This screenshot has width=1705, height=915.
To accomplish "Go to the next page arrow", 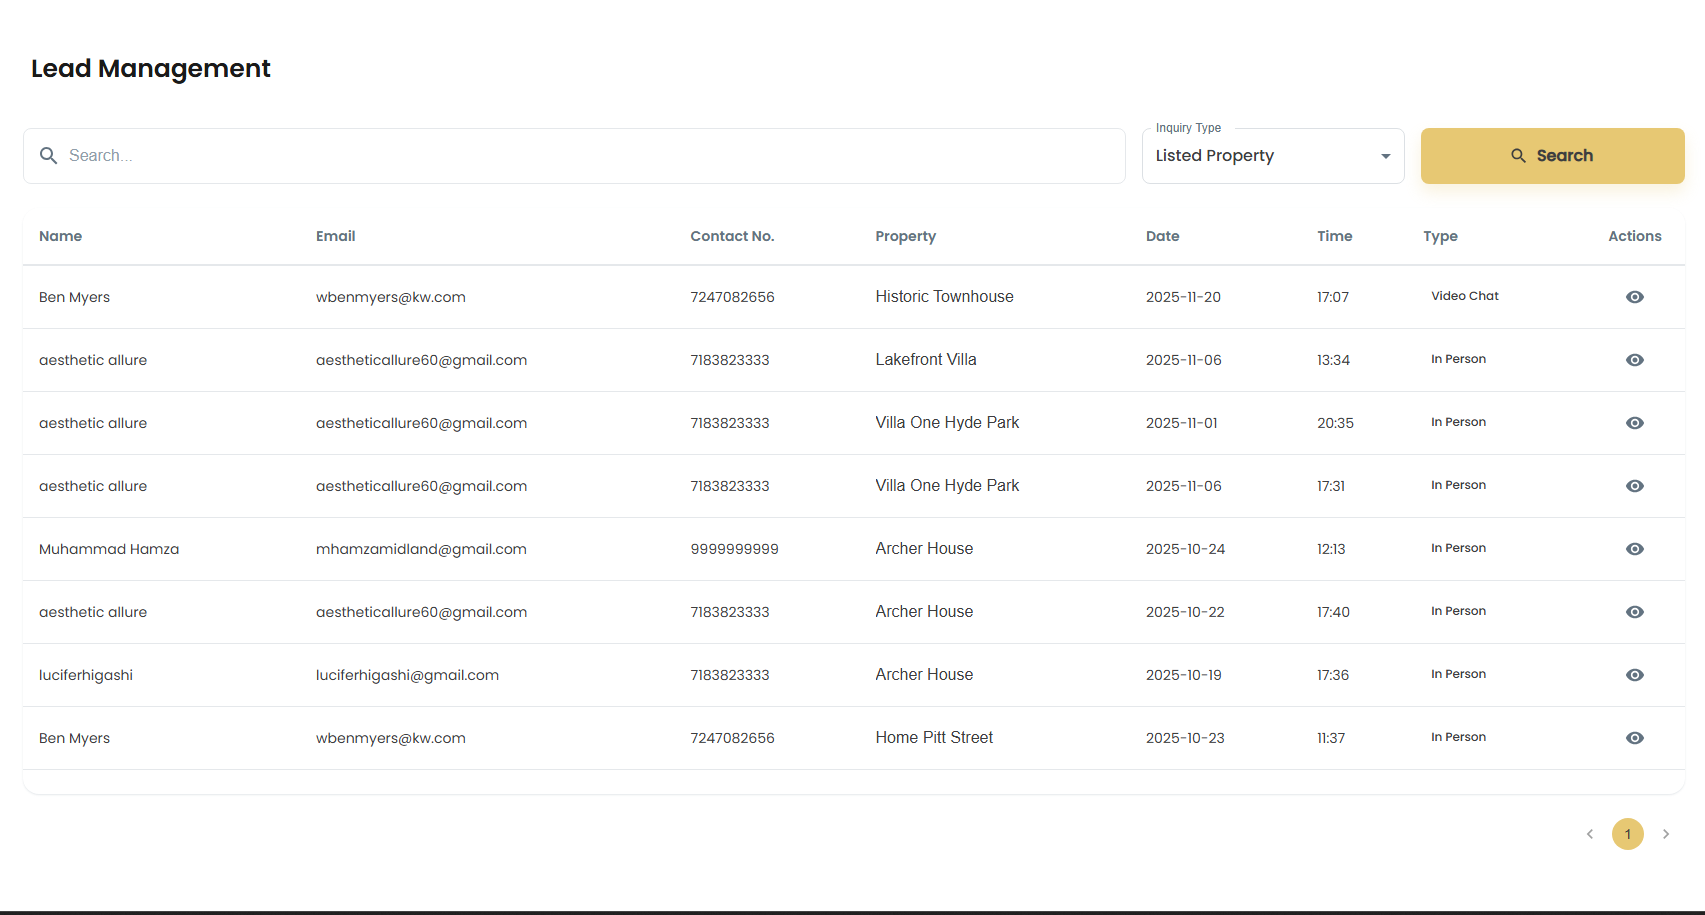I will pos(1665,834).
